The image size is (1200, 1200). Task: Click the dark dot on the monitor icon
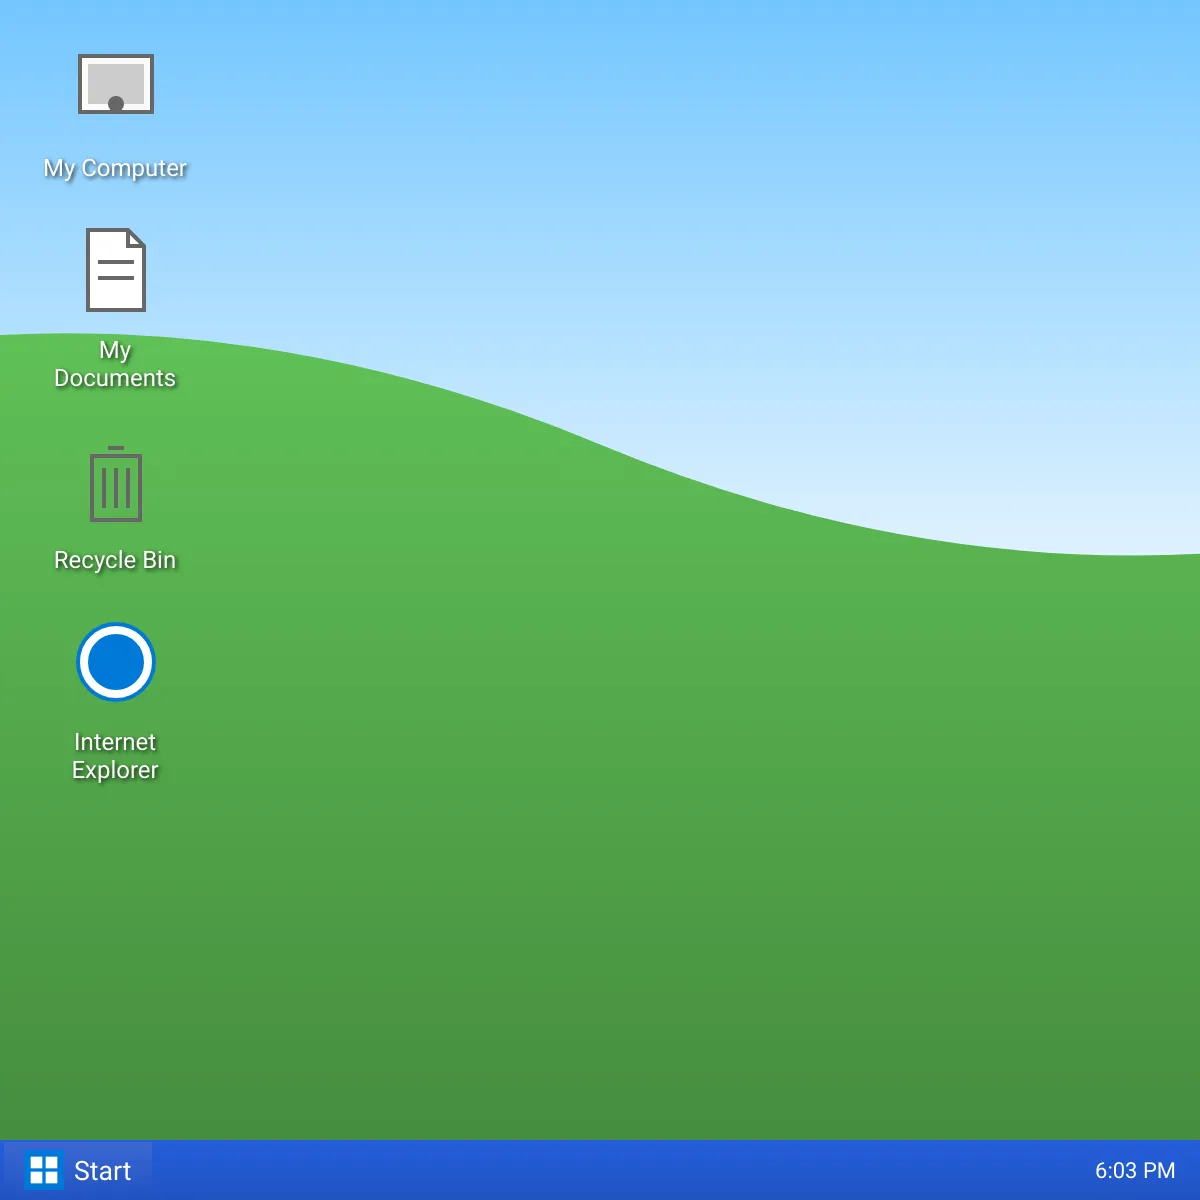116,103
